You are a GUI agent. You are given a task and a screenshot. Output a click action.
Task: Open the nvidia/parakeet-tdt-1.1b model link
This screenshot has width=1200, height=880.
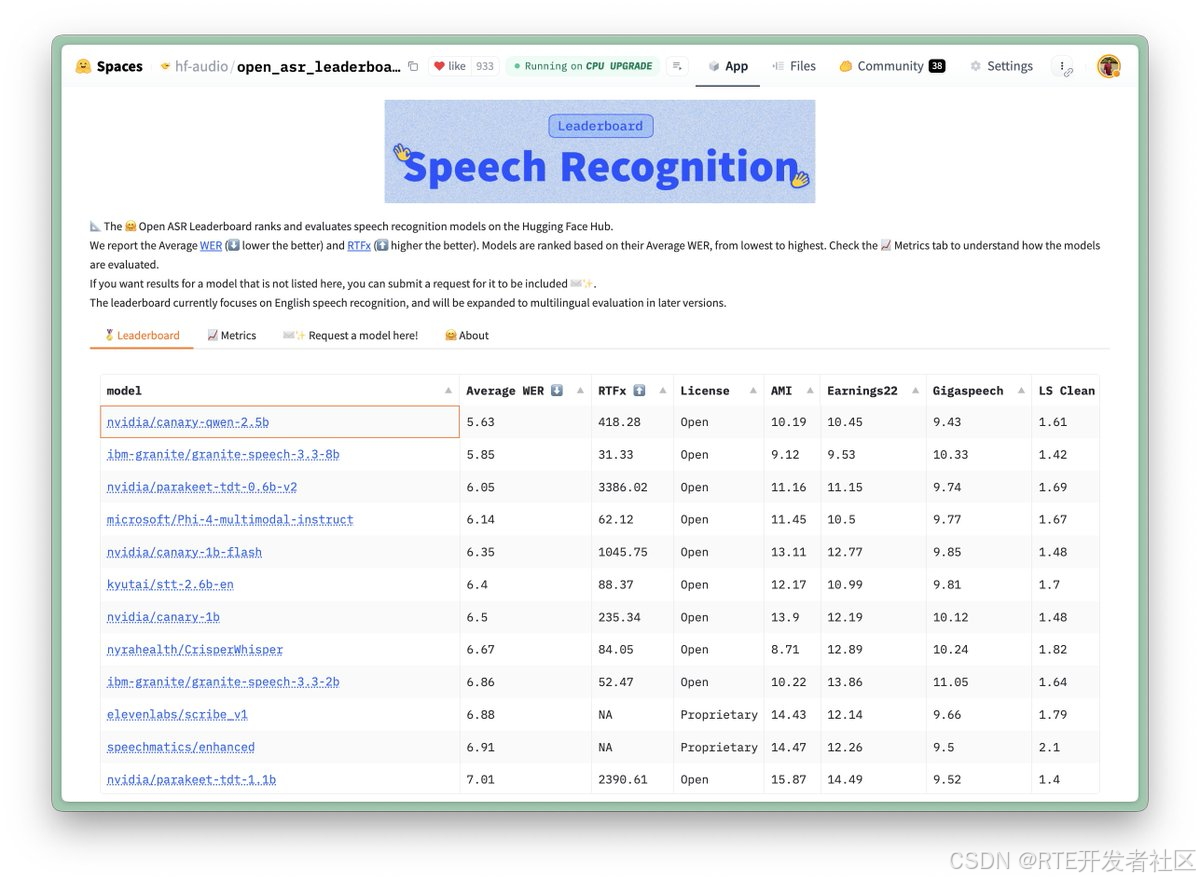[x=191, y=780]
